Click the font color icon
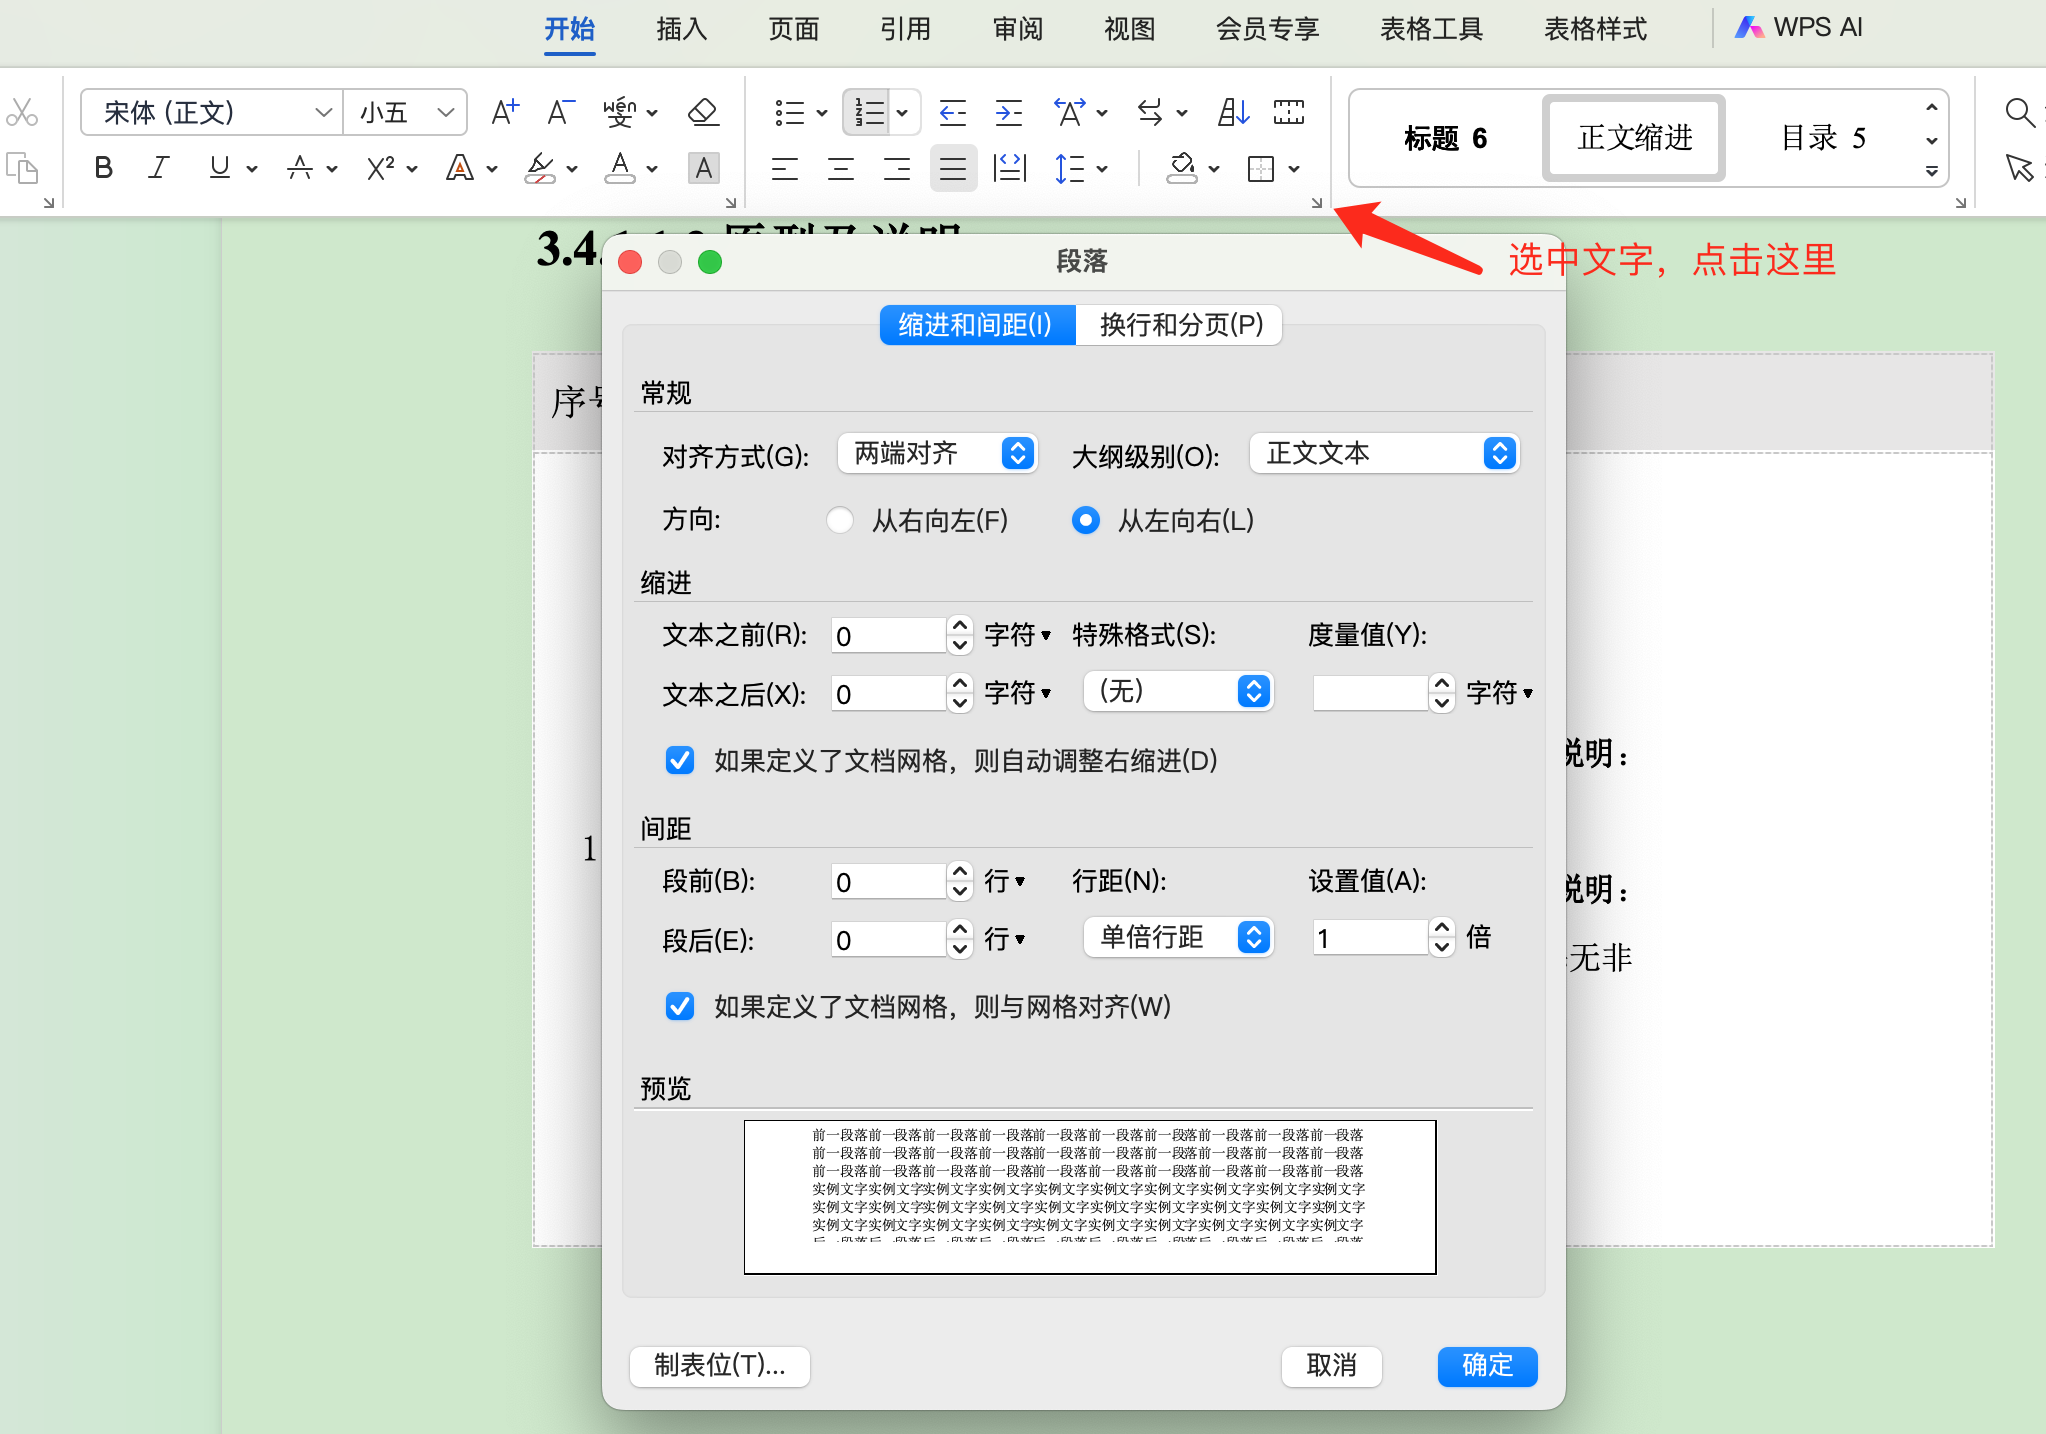 620,168
